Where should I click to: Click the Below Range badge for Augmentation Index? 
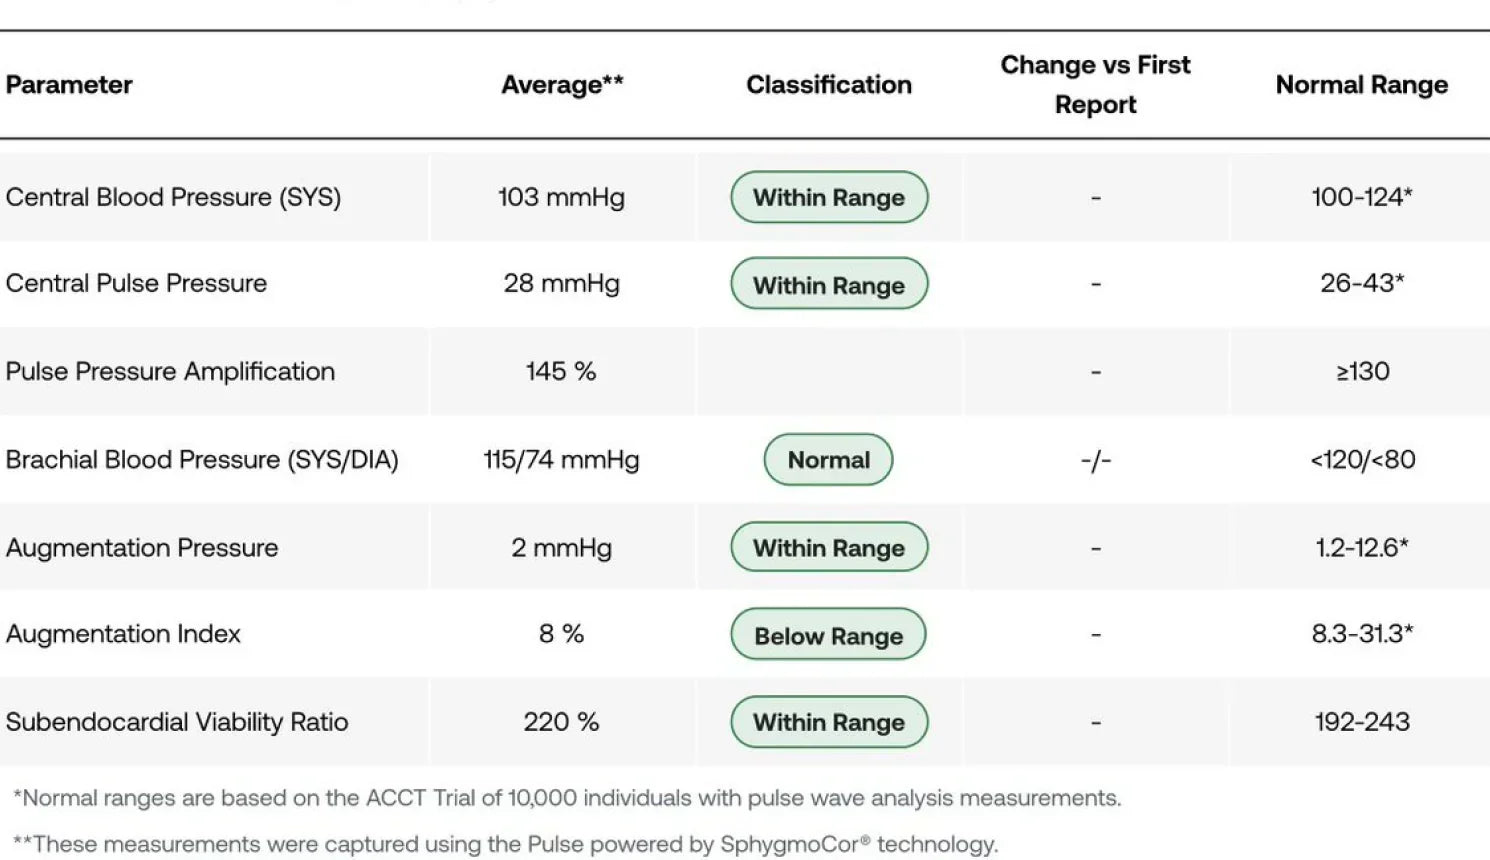pyautogui.click(x=828, y=635)
